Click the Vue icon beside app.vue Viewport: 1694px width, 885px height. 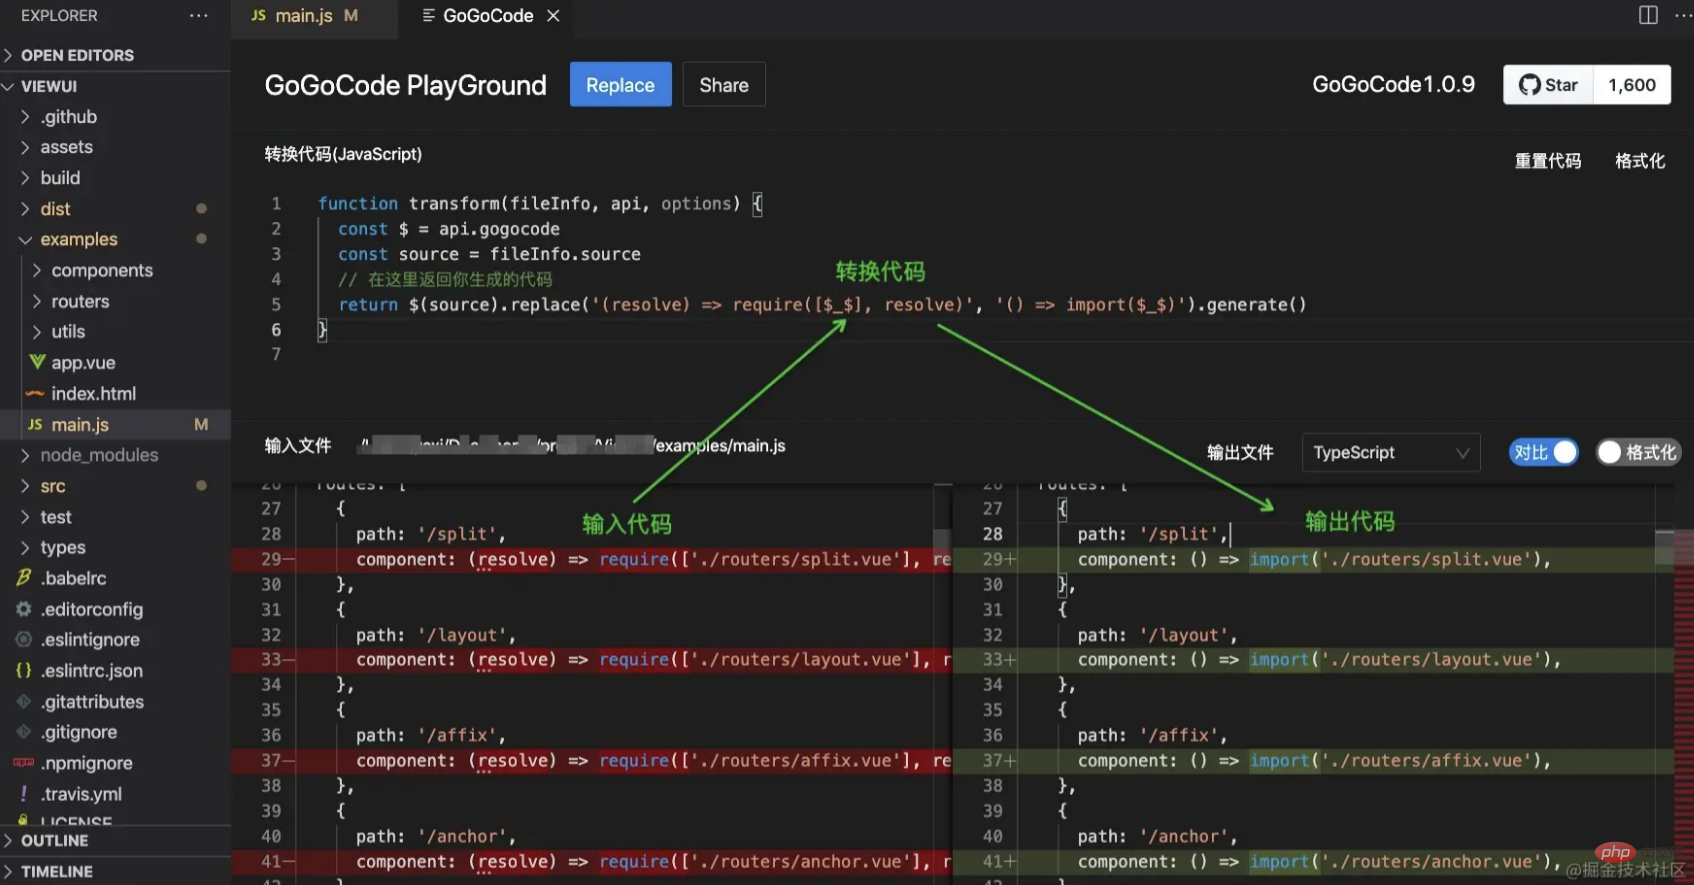point(37,362)
